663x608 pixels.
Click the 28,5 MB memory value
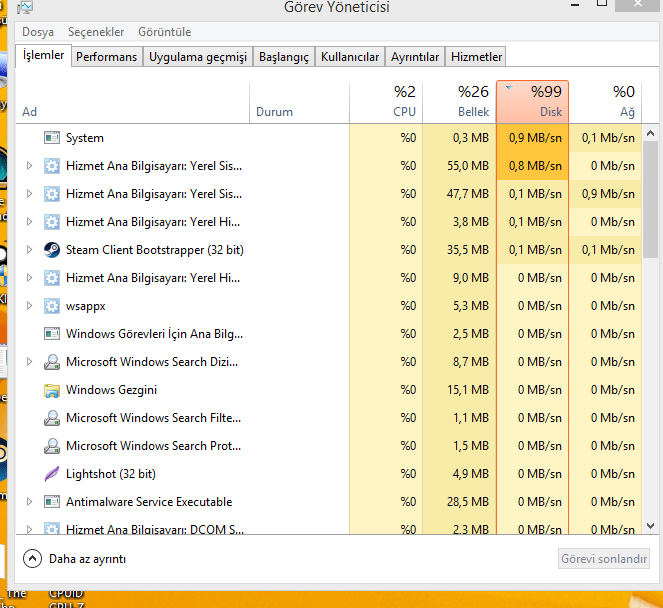pos(468,502)
